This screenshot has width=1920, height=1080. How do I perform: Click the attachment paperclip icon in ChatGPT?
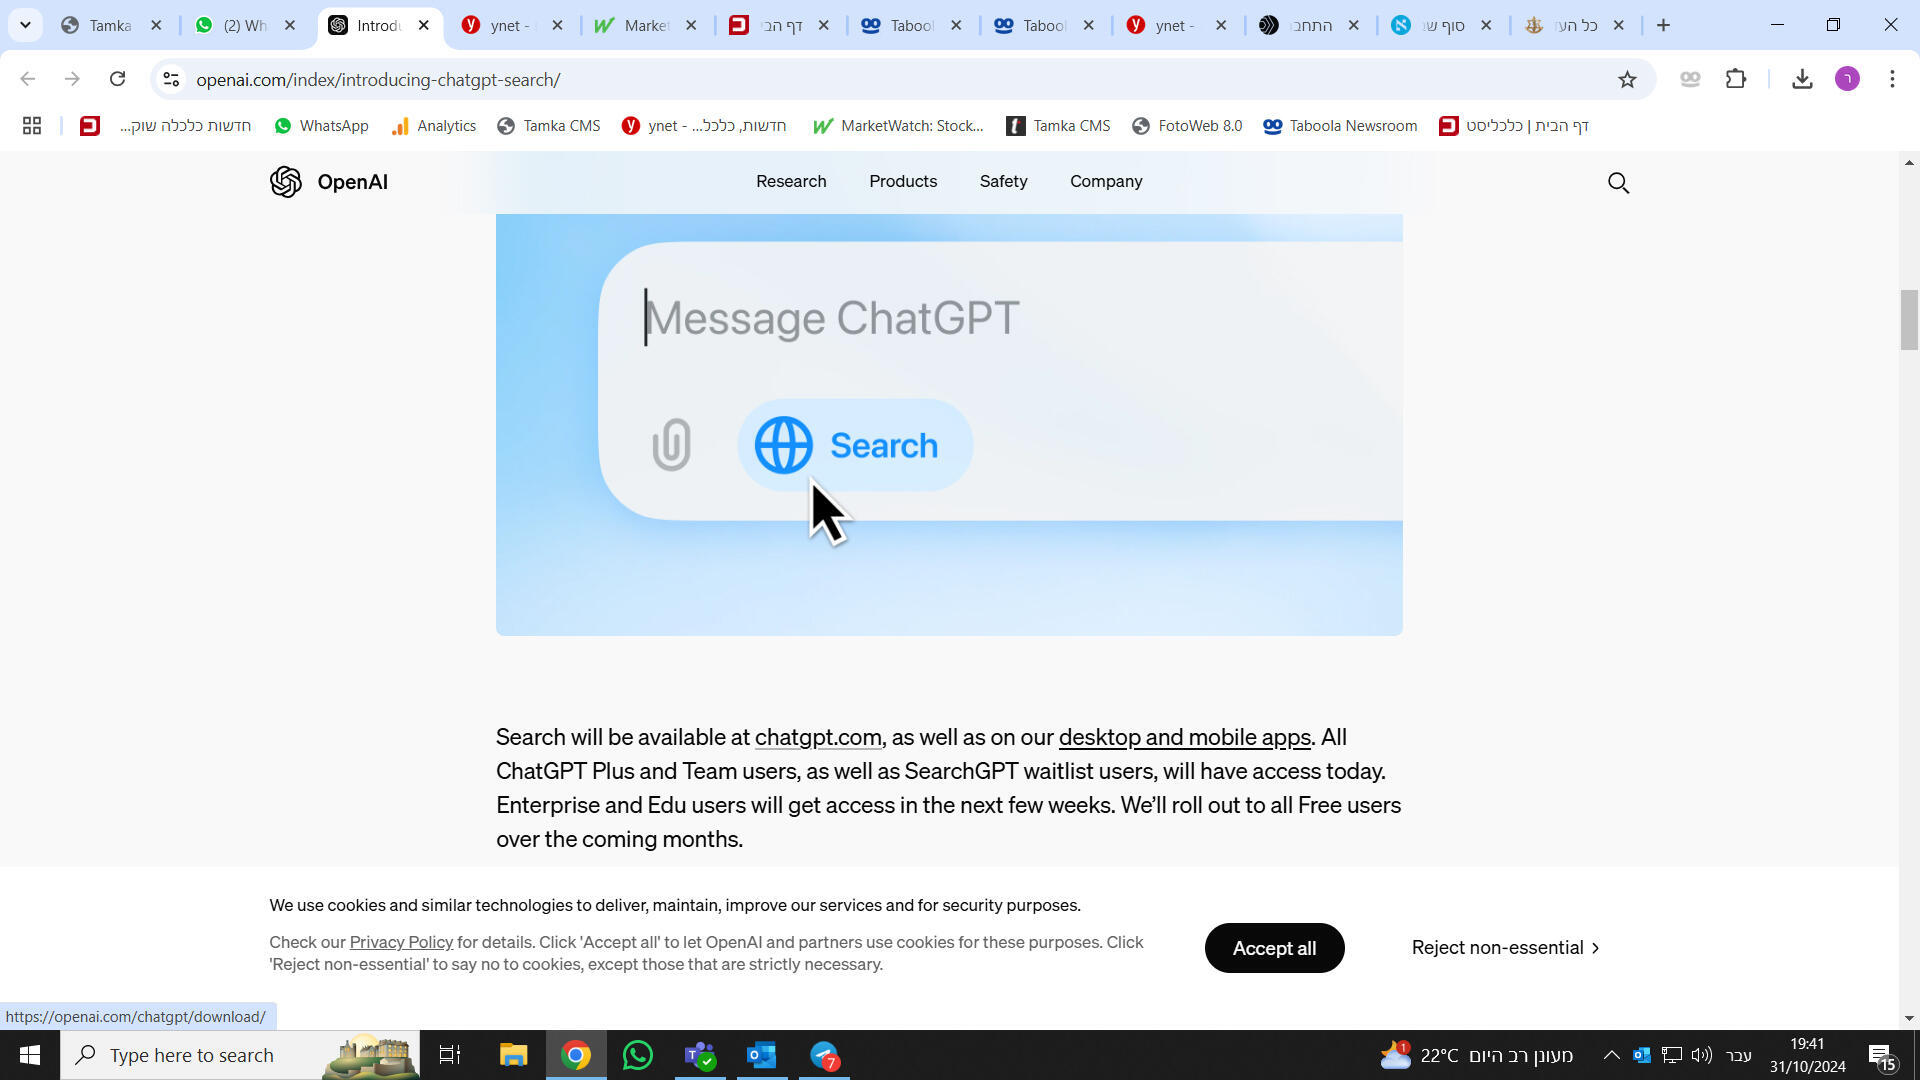[x=674, y=446]
